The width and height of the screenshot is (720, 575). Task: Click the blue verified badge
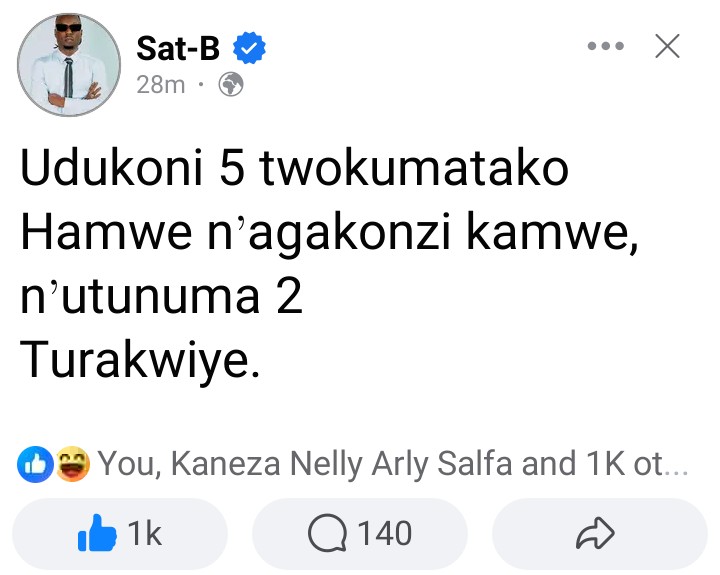pyautogui.click(x=249, y=48)
